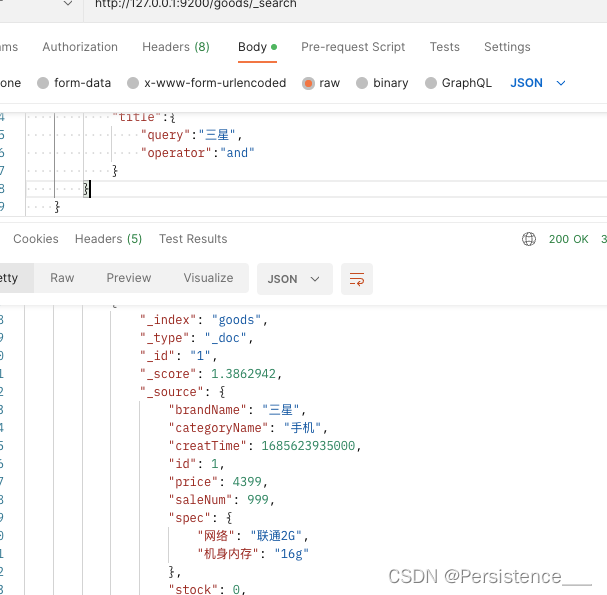View response Headers (5) tab
The height and width of the screenshot is (595, 607).
click(108, 239)
